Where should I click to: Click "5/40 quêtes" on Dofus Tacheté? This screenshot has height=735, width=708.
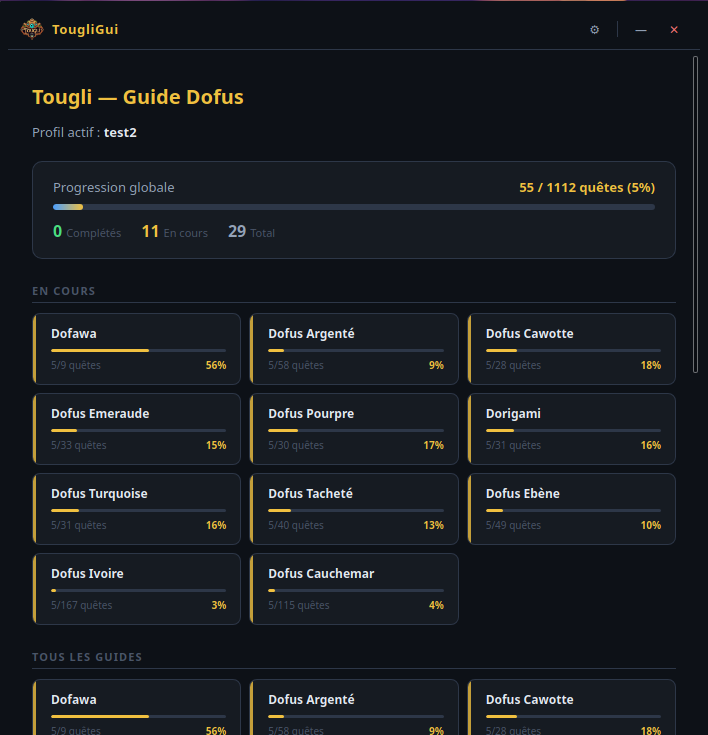point(296,525)
